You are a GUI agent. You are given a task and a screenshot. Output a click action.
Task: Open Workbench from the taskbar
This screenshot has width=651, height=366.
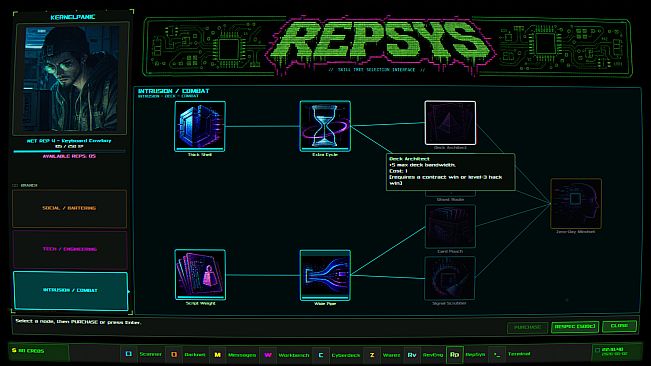point(286,354)
